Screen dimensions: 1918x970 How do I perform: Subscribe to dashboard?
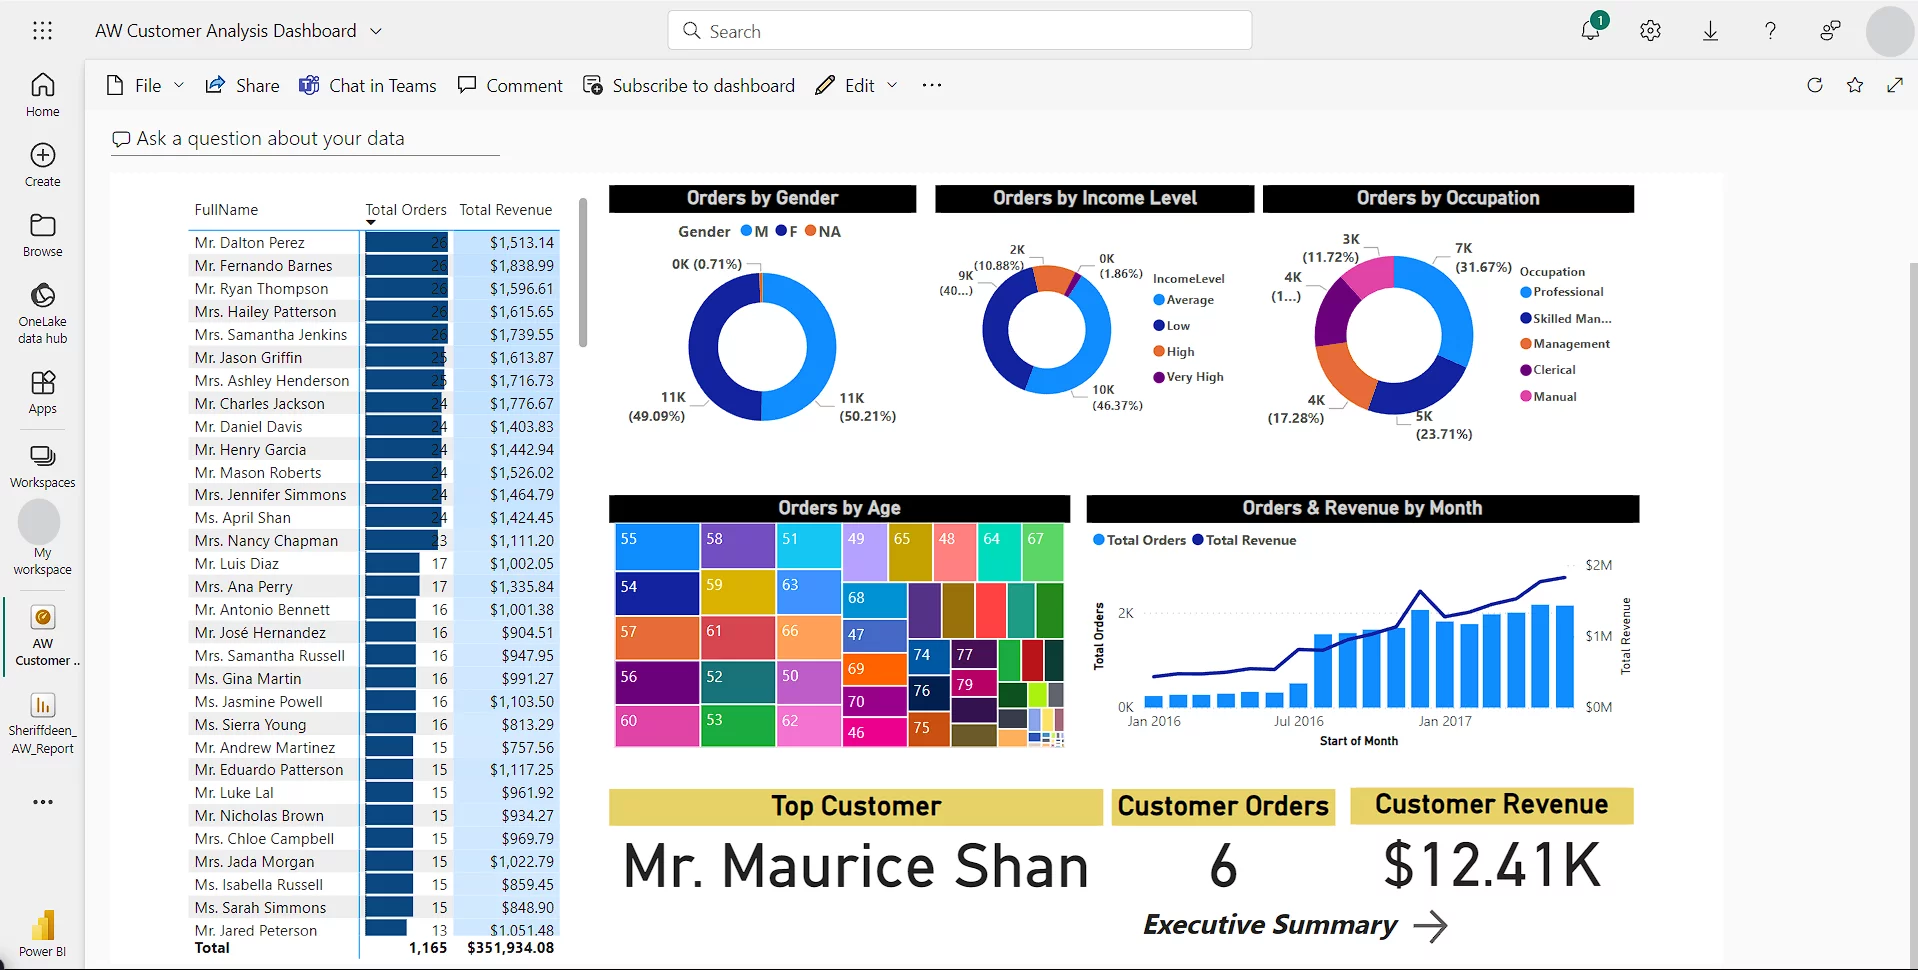pyautogui.click(x=689, y=85)
